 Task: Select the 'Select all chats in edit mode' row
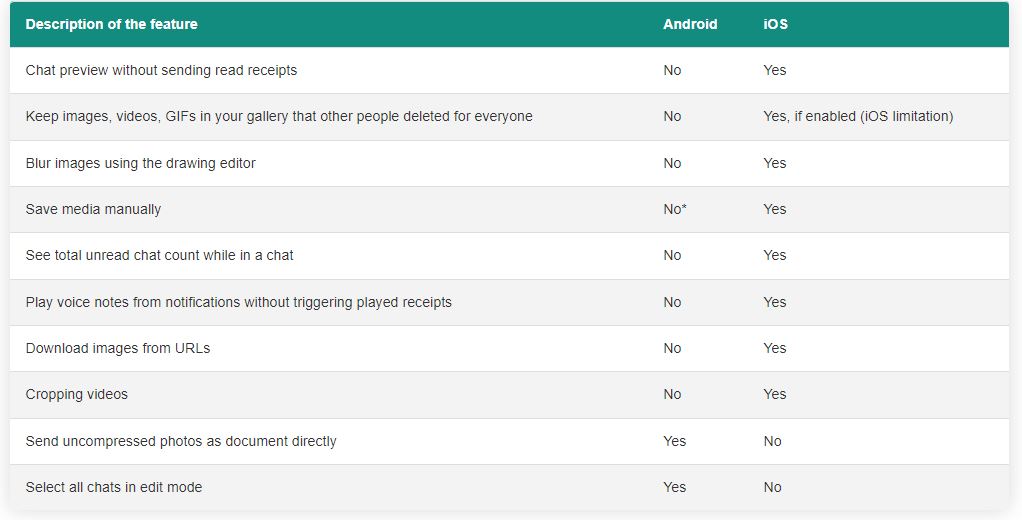[113, 487]
